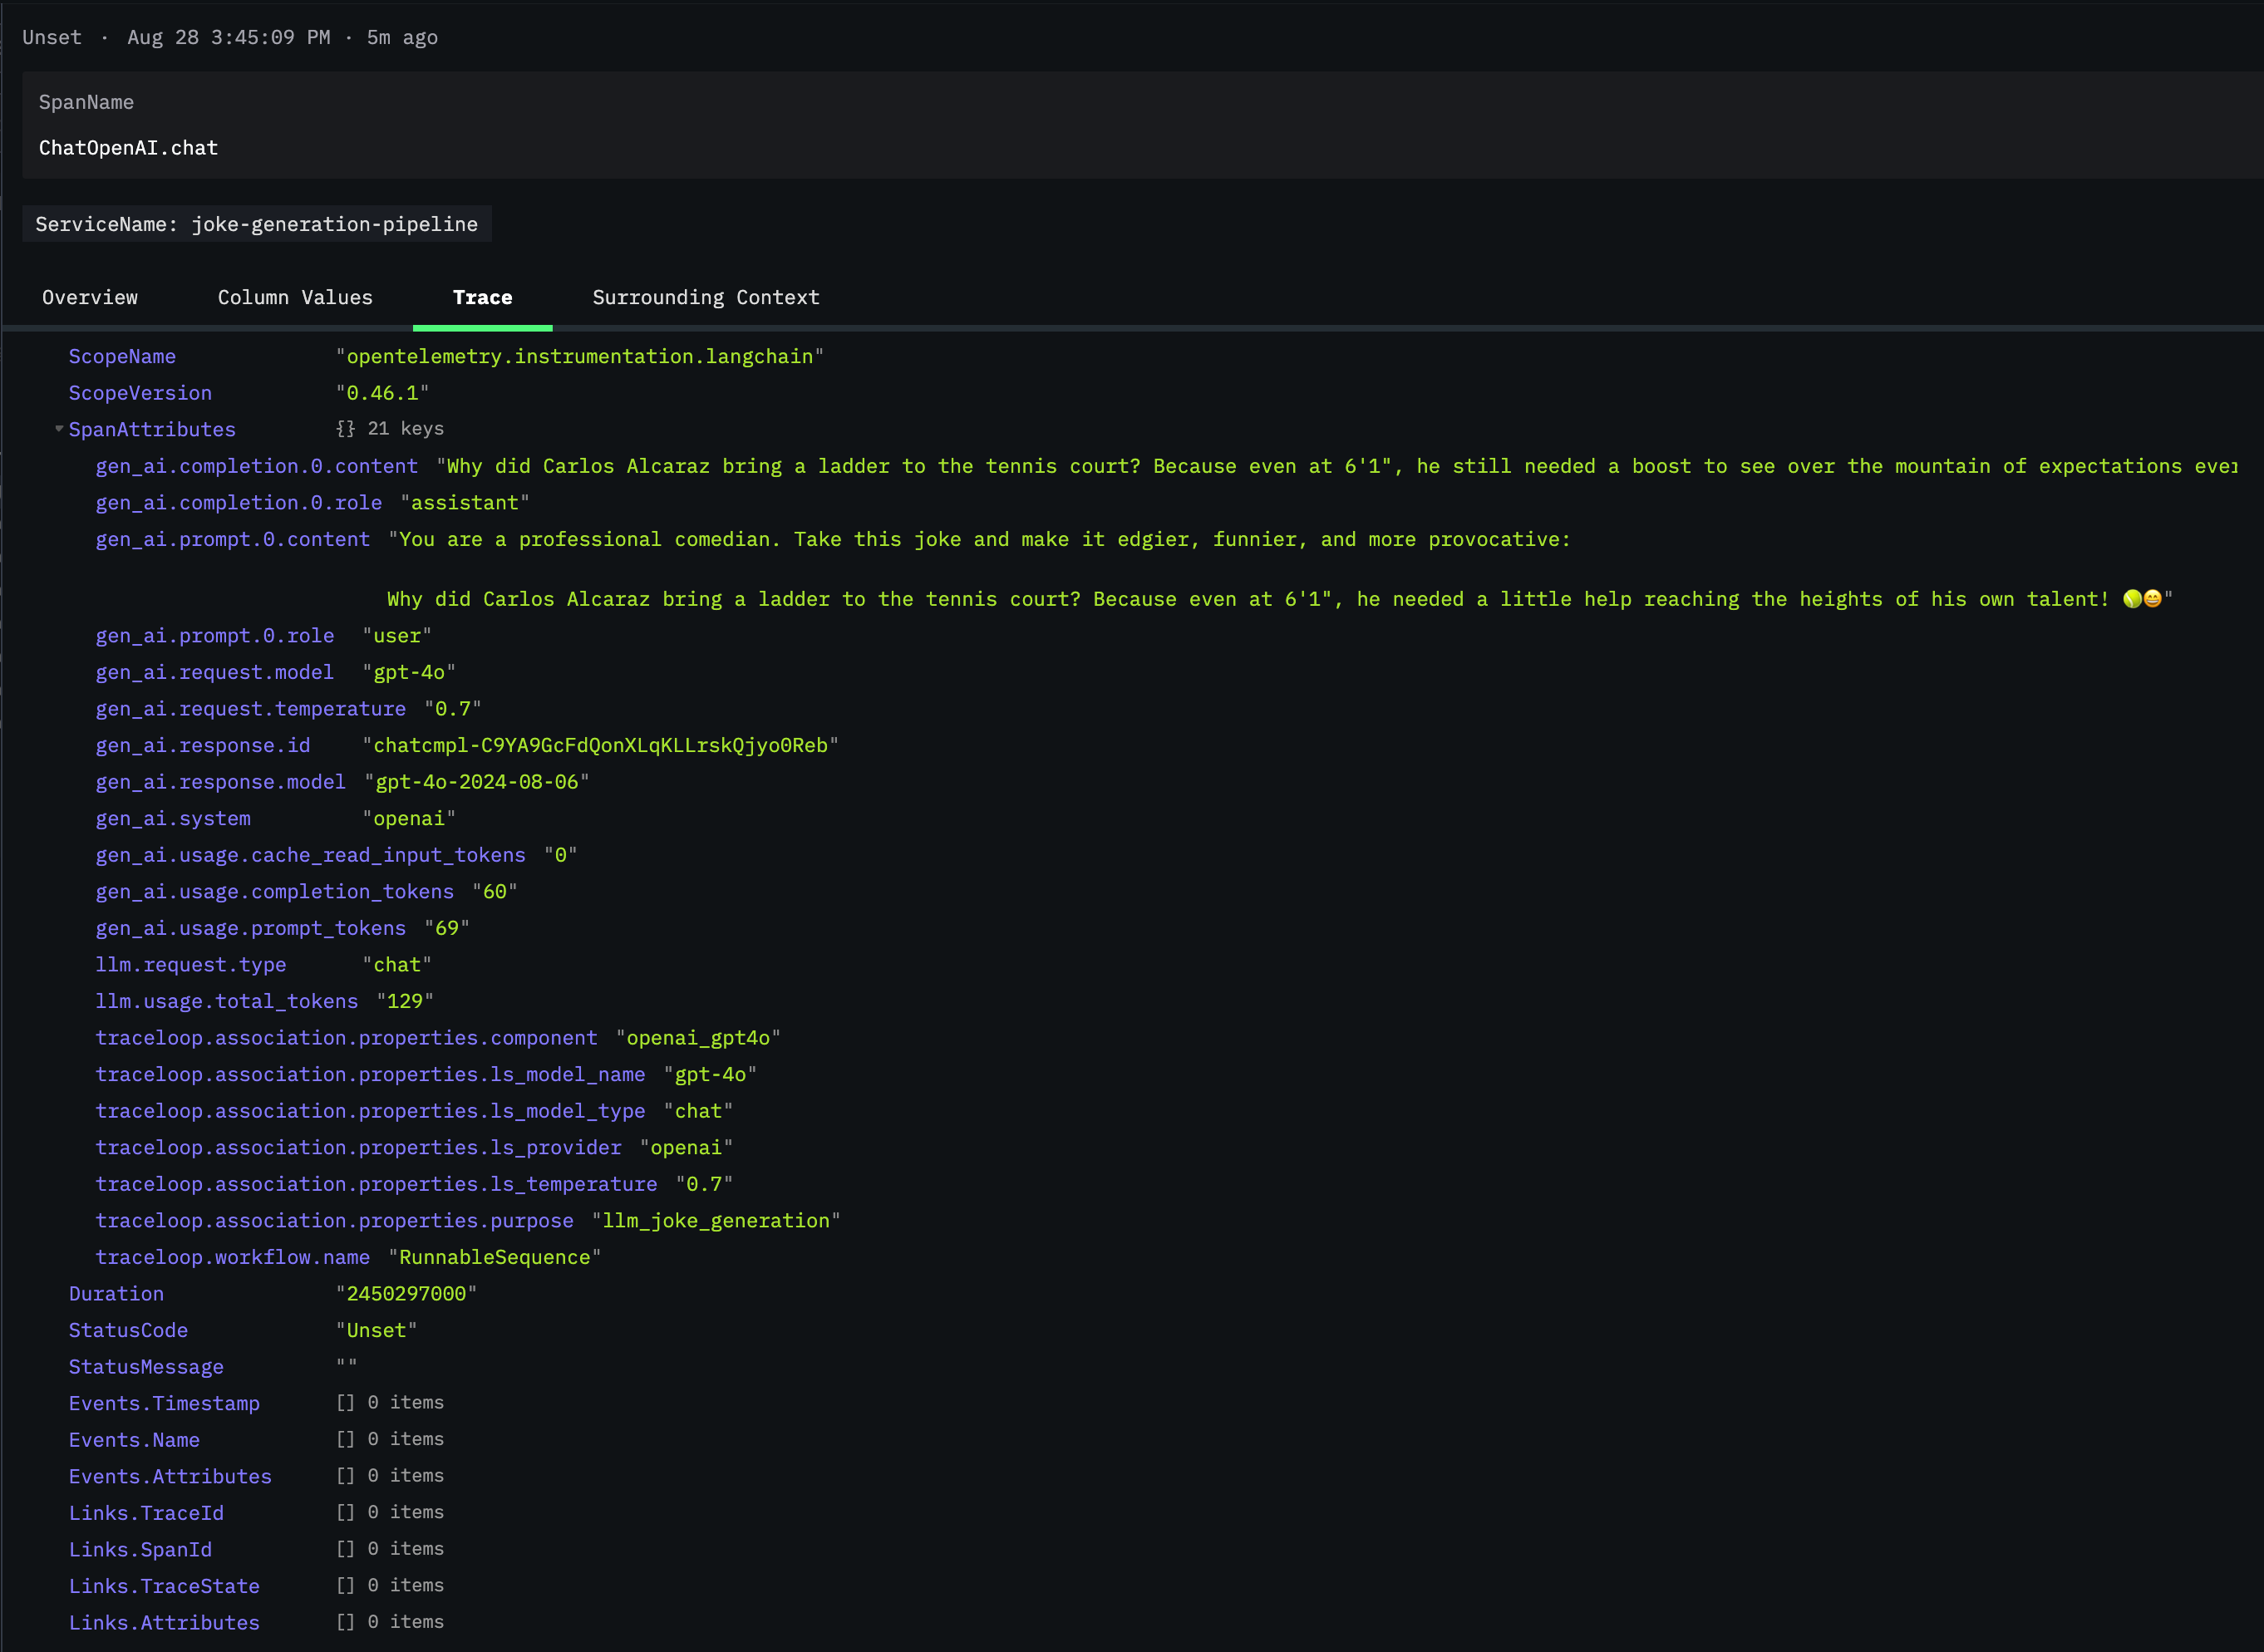Click the array brackets icon for Links.TraceId
Screen dimensions: 2264x1652
point(345,1512)
